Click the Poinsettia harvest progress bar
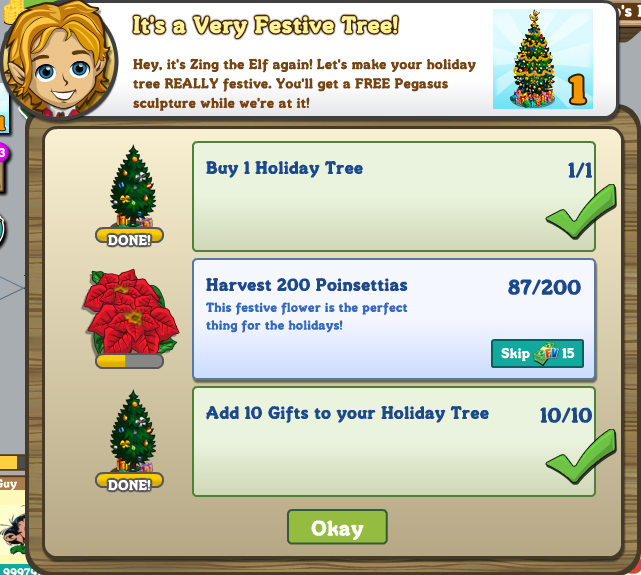Image resolution: width=641 pixels, height=575 pixels. [x=129, y=361]
